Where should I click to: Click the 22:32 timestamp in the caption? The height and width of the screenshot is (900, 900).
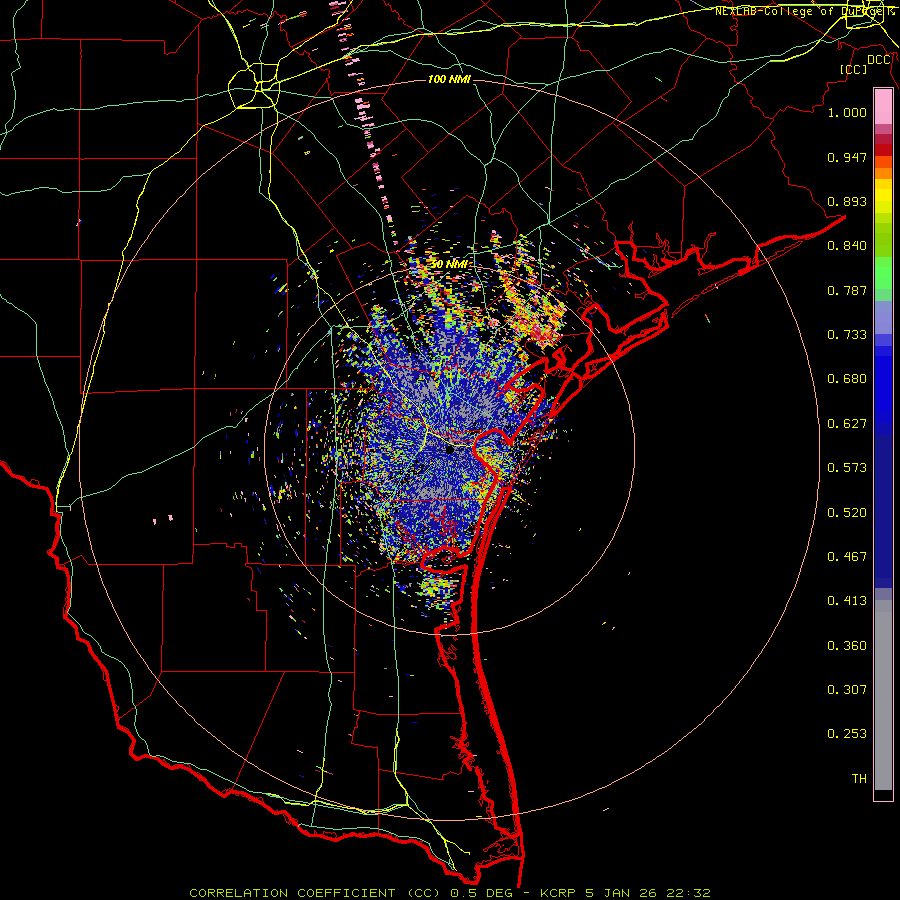point(688,893)
